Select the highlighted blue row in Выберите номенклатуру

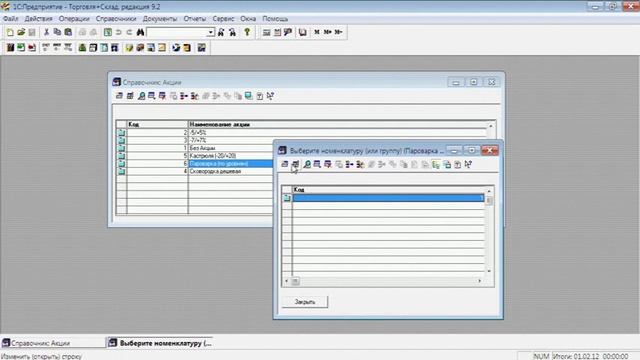pyautogui.click(x=388, y=198)
